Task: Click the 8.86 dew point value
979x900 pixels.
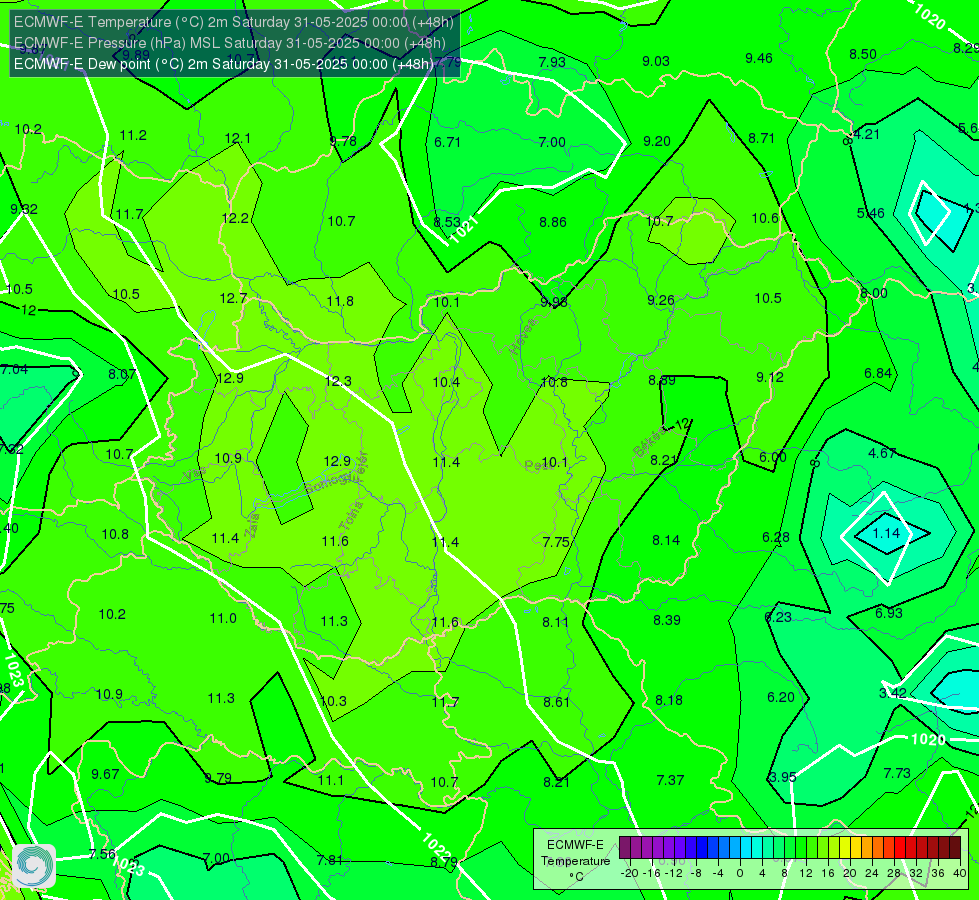Action: click(553, 221)
